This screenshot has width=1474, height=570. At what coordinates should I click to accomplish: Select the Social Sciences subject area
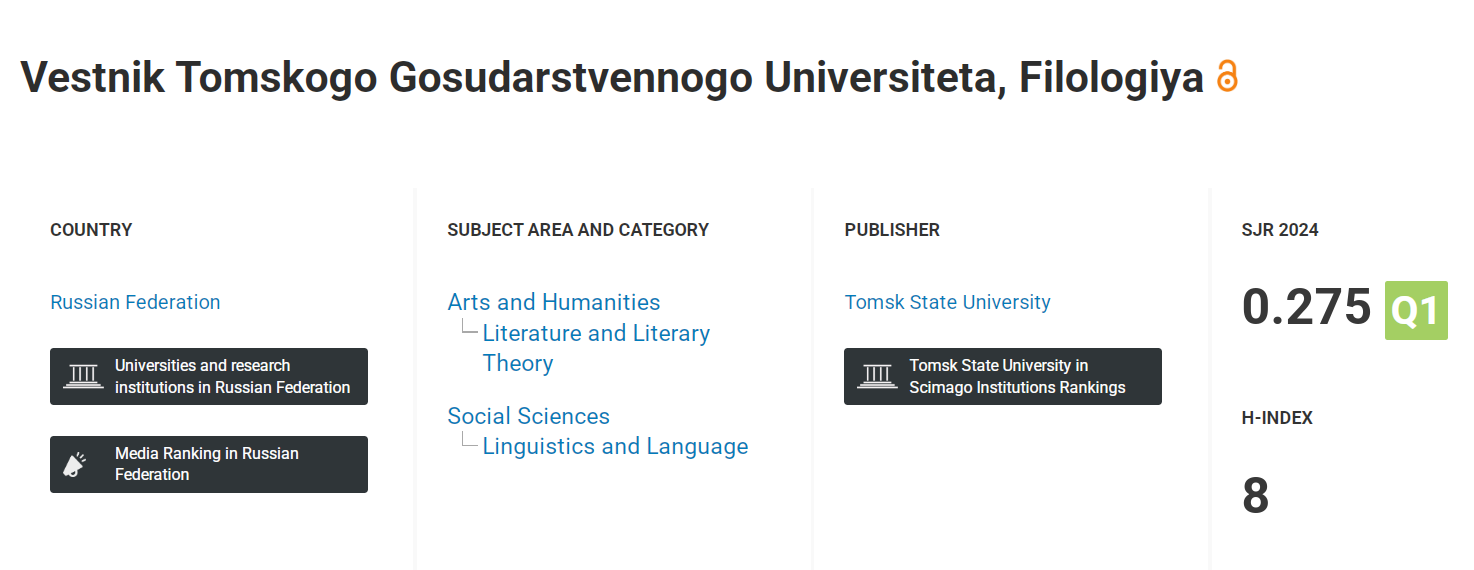[x=529, y=416]
